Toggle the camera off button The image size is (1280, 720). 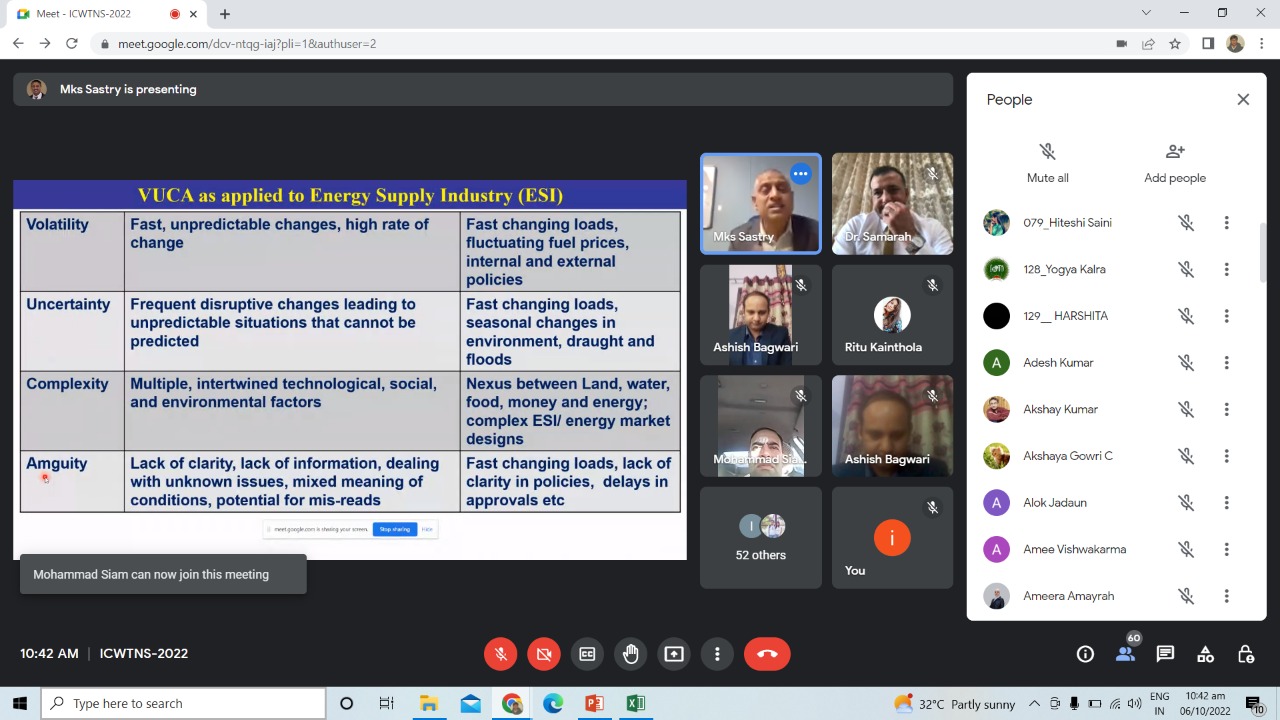(x=544, y=654)
